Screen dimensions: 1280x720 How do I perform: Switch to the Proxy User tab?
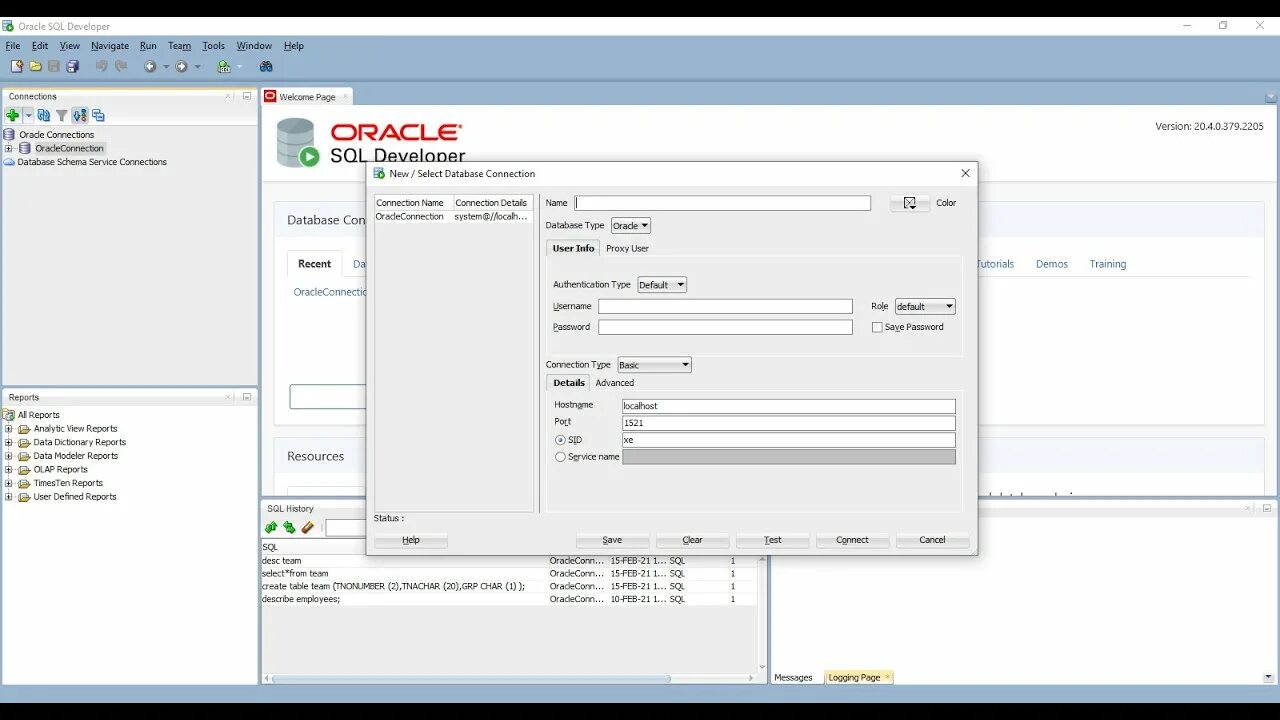point(627,248)
